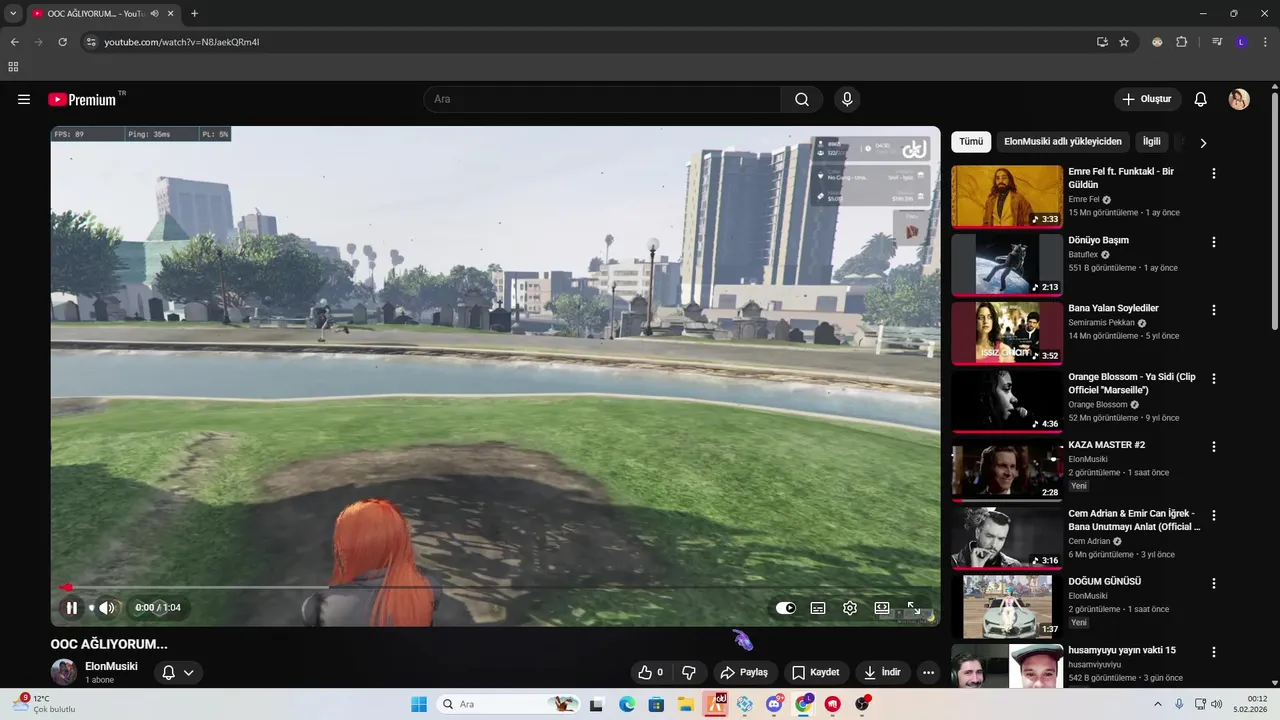Click the install app icon in address bar
The width and height of the screenshot is (1280, 720).
pyautogui.click(x=1102, y=42)
